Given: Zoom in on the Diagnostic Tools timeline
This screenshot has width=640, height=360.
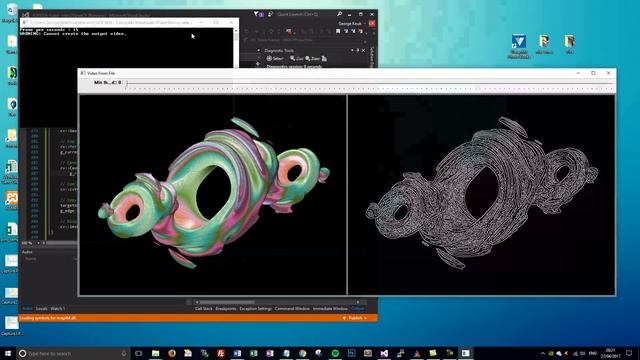Looking at the screenshot, I should click(x=296, y=59).
